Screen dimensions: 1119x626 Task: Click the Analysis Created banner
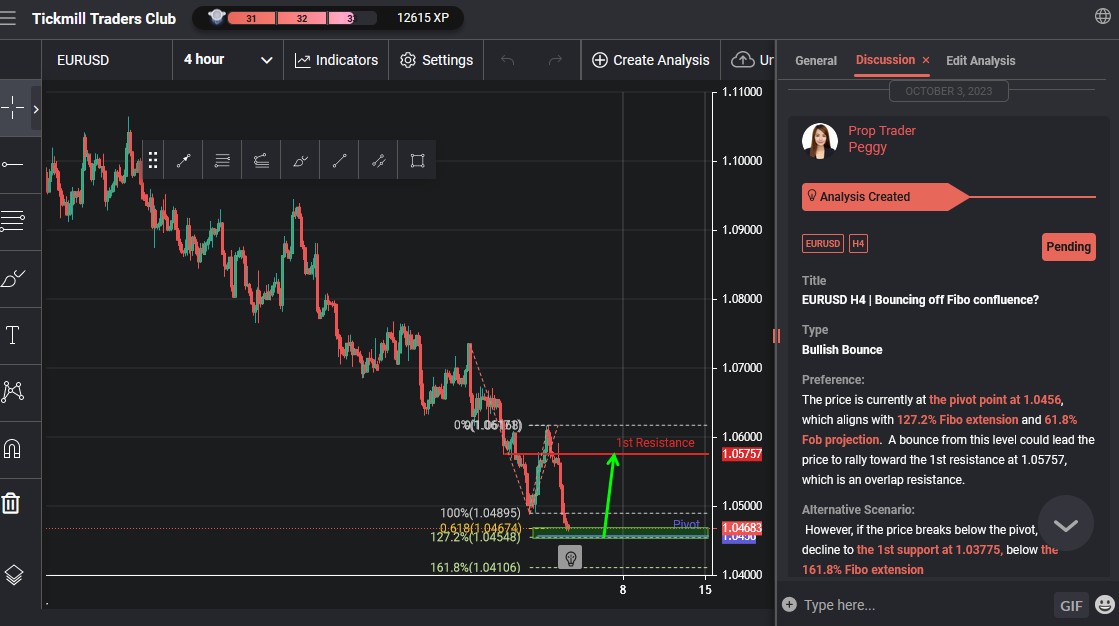pyautogui.click(x=885, y=197)
